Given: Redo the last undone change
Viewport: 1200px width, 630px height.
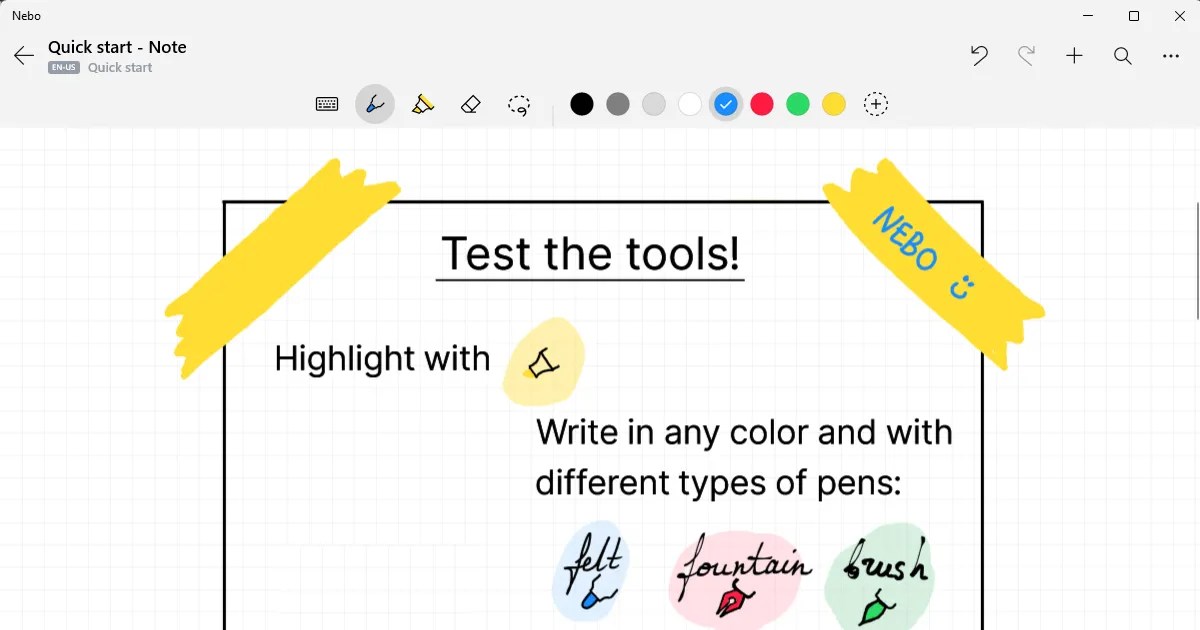Looking at the screenshot, I should (1027, 56).
